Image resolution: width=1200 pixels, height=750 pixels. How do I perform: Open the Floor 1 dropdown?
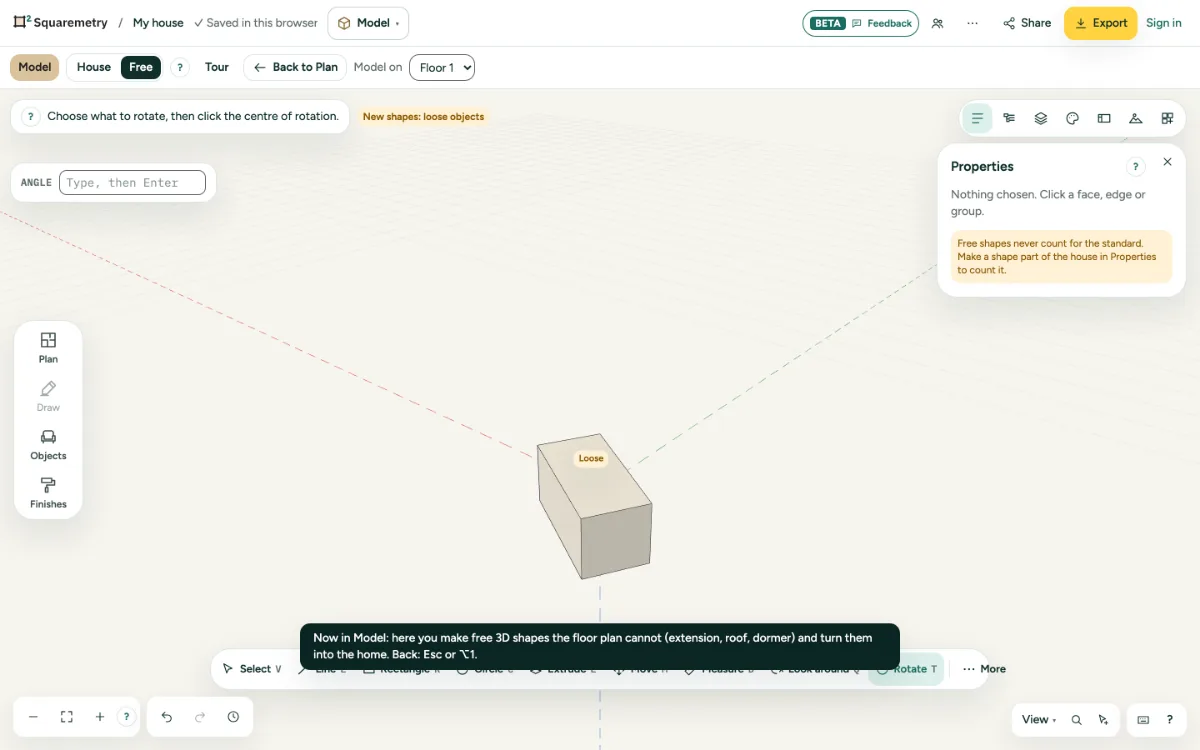(442, 67)
